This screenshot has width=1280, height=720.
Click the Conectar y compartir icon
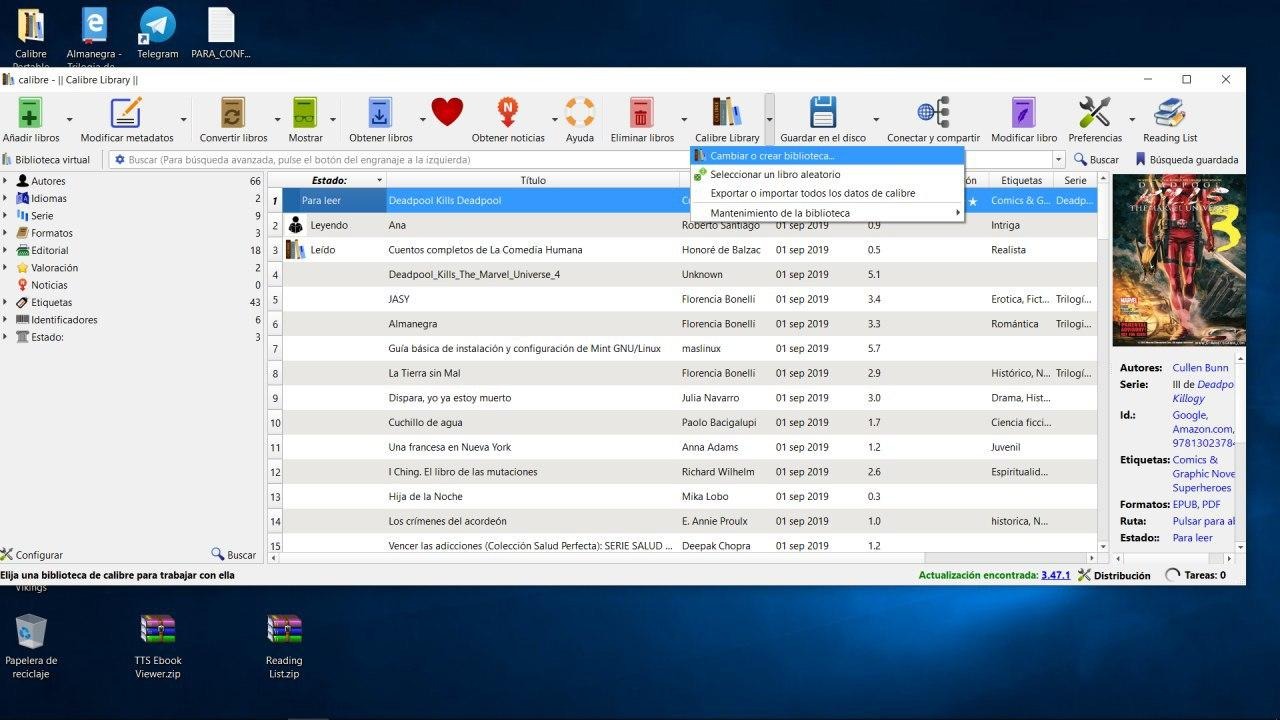932,112
